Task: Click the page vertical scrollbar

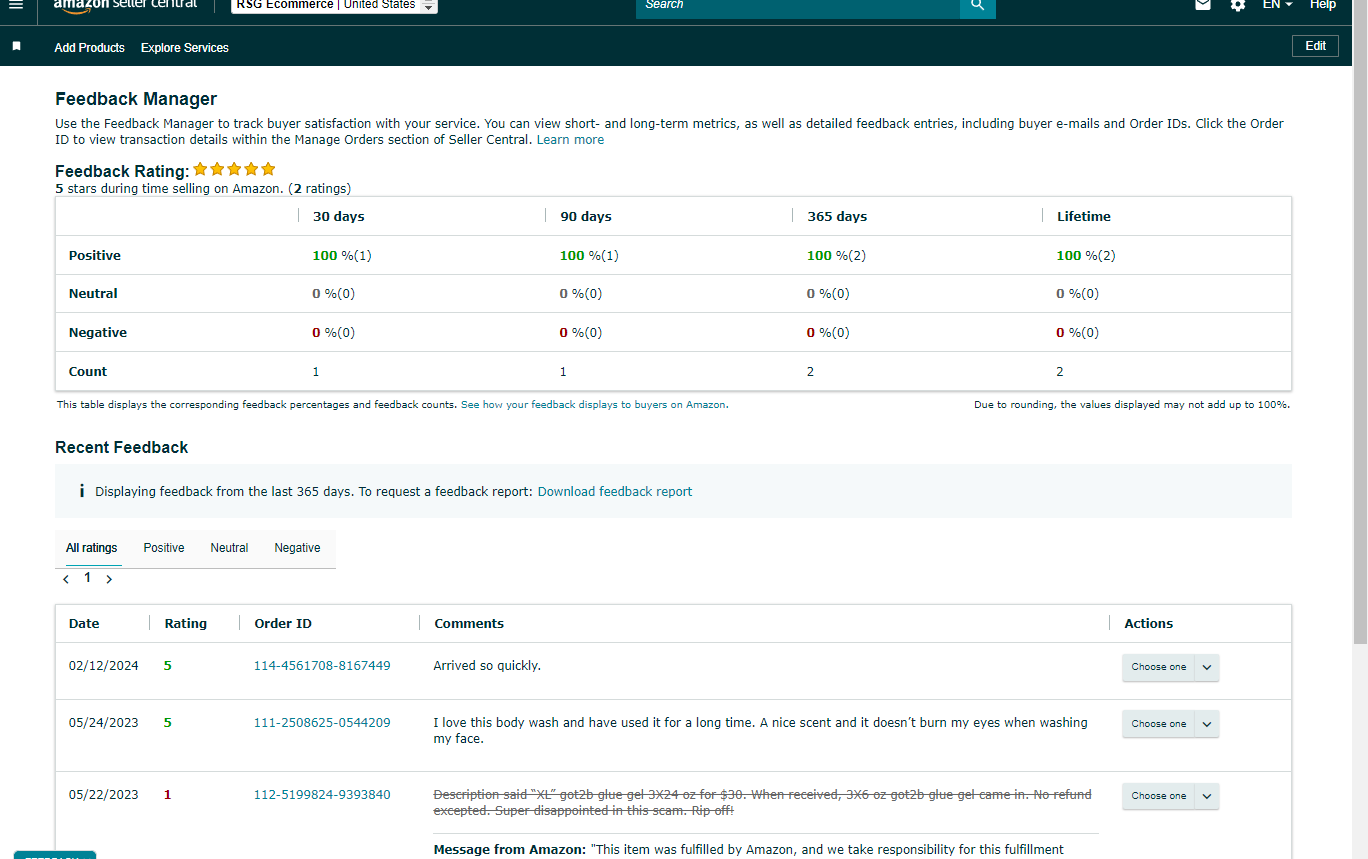Action: click(1360, 320)
